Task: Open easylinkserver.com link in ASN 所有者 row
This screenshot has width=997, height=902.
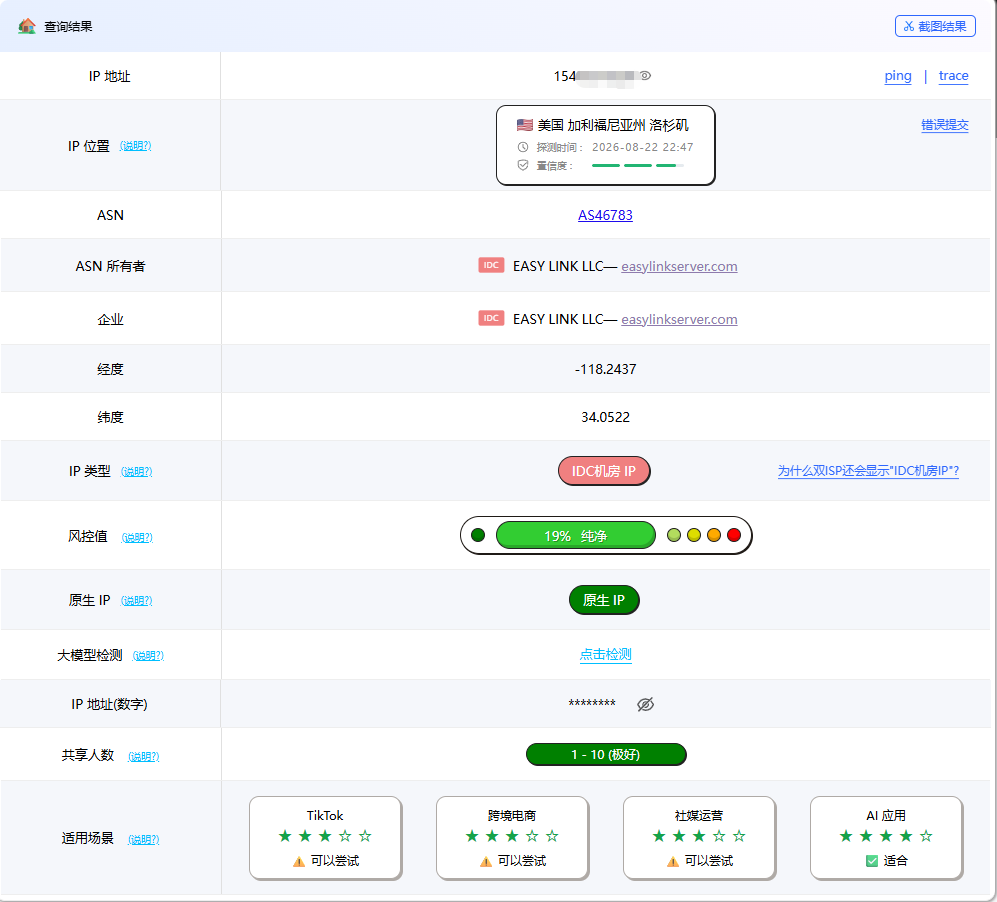Action: coord(679,266)
